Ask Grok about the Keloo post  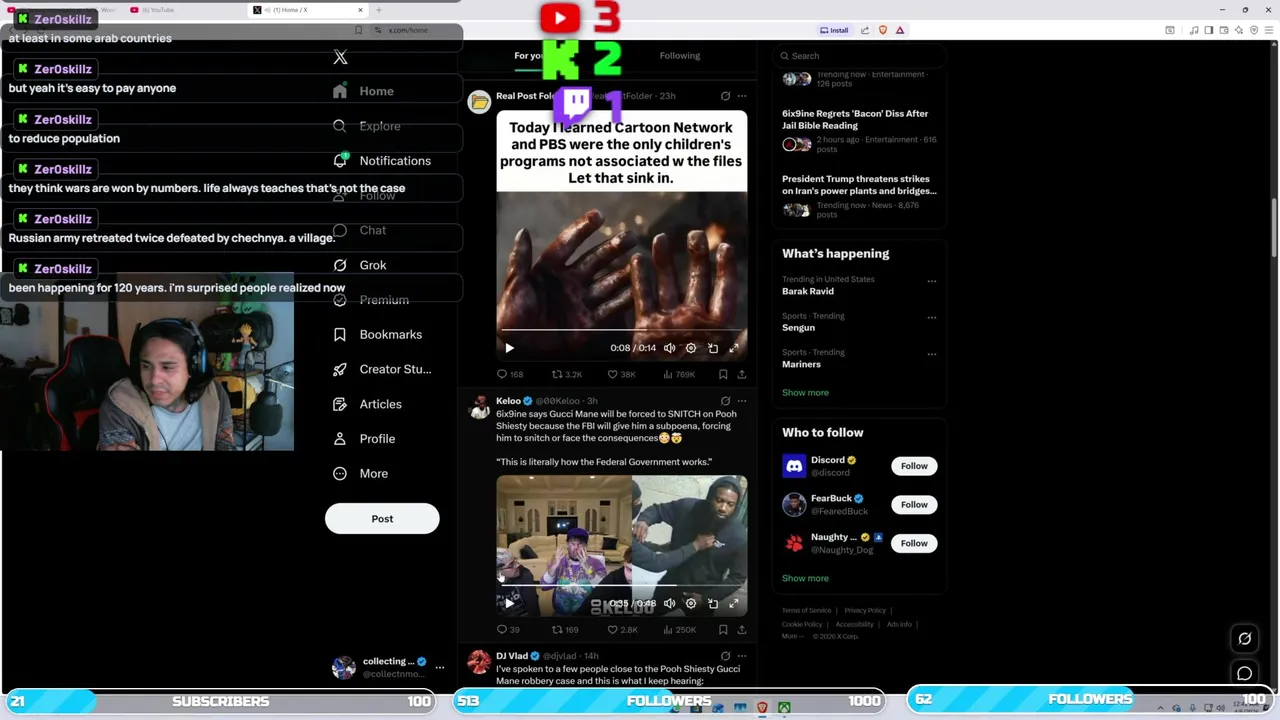pos(725,401)
